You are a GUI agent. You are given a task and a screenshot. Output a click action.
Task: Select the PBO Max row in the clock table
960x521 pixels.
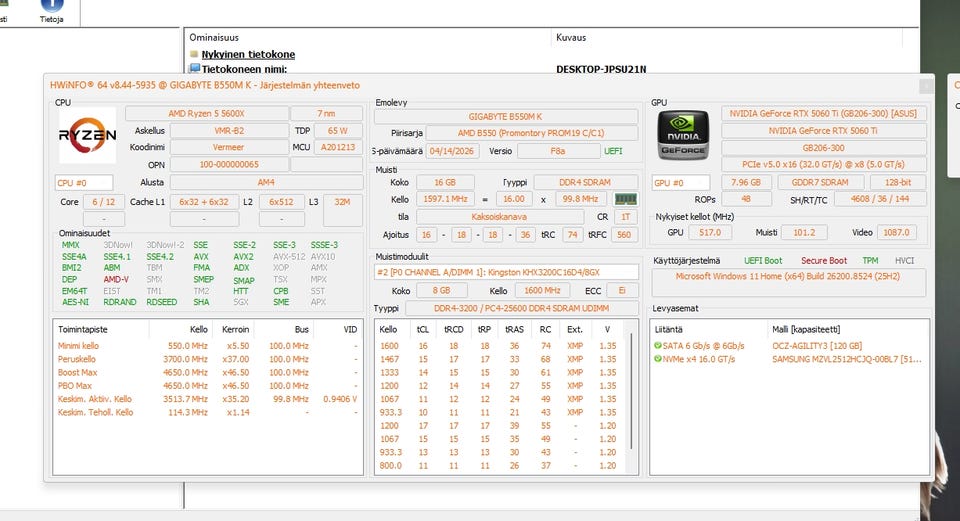pyautogui.click(x=208, y=386)
